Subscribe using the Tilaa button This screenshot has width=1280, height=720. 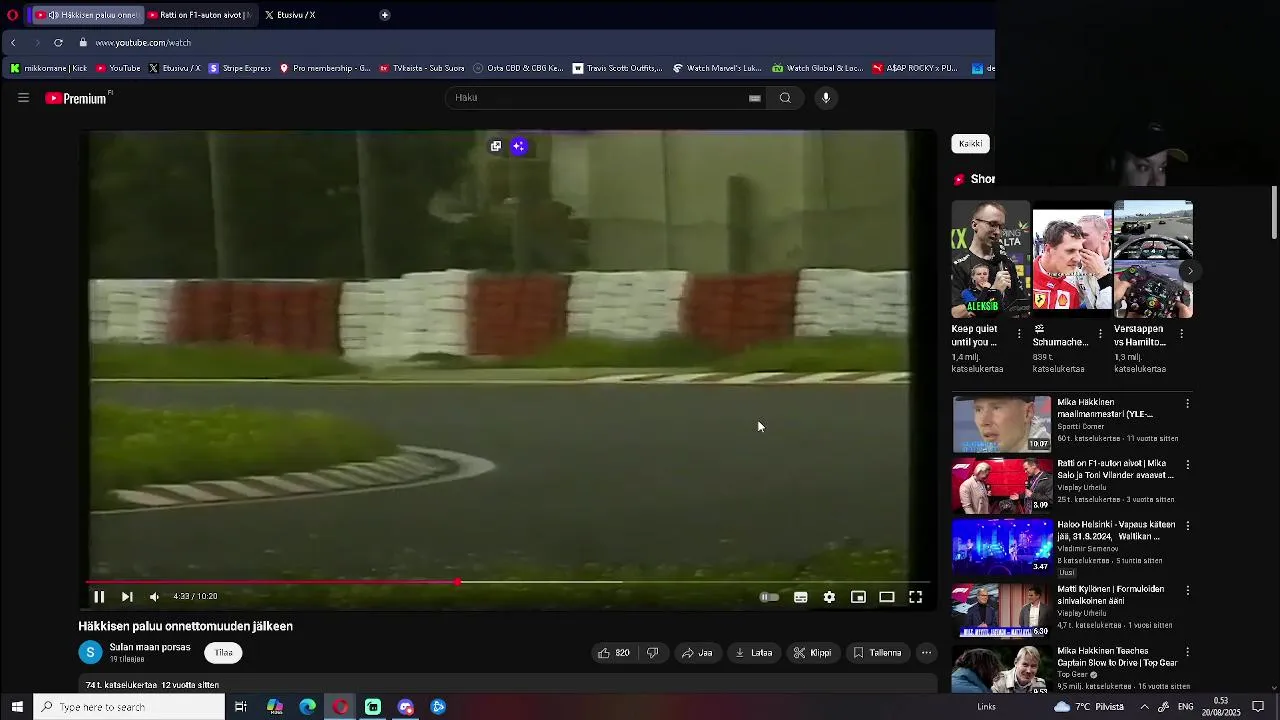[224, 653]
